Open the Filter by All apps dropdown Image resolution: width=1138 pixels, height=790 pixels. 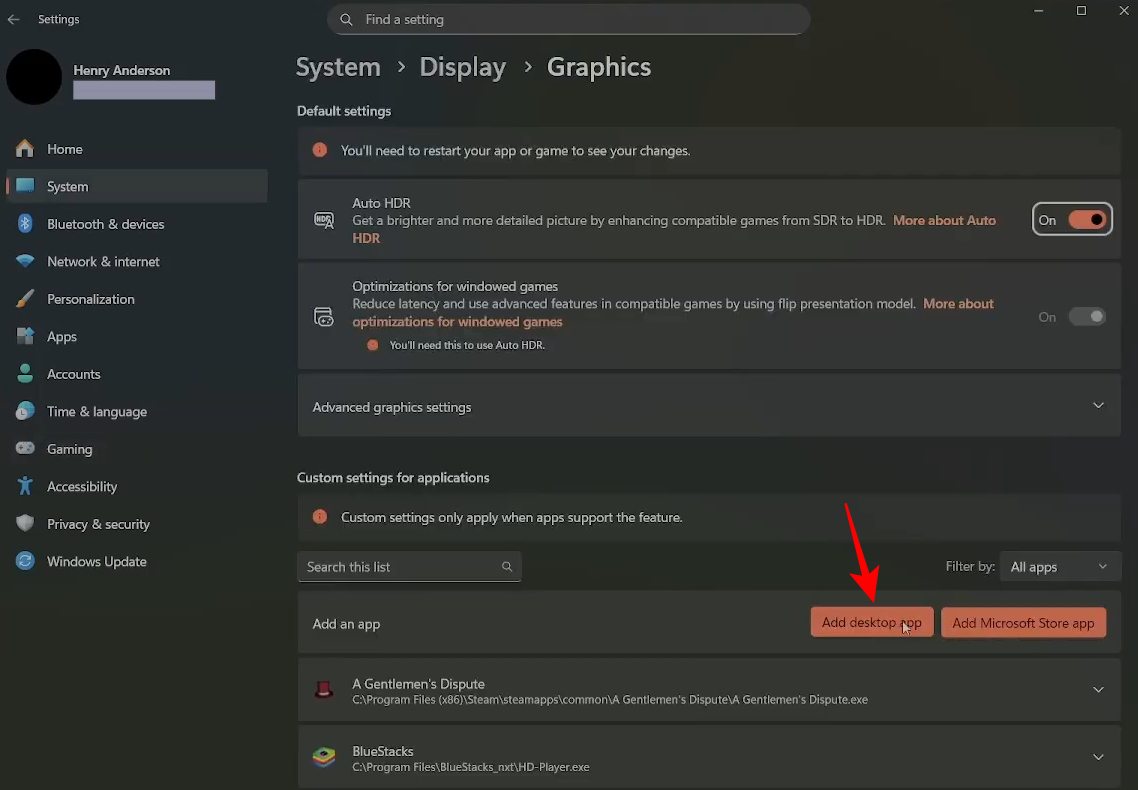pos(1058,567)
